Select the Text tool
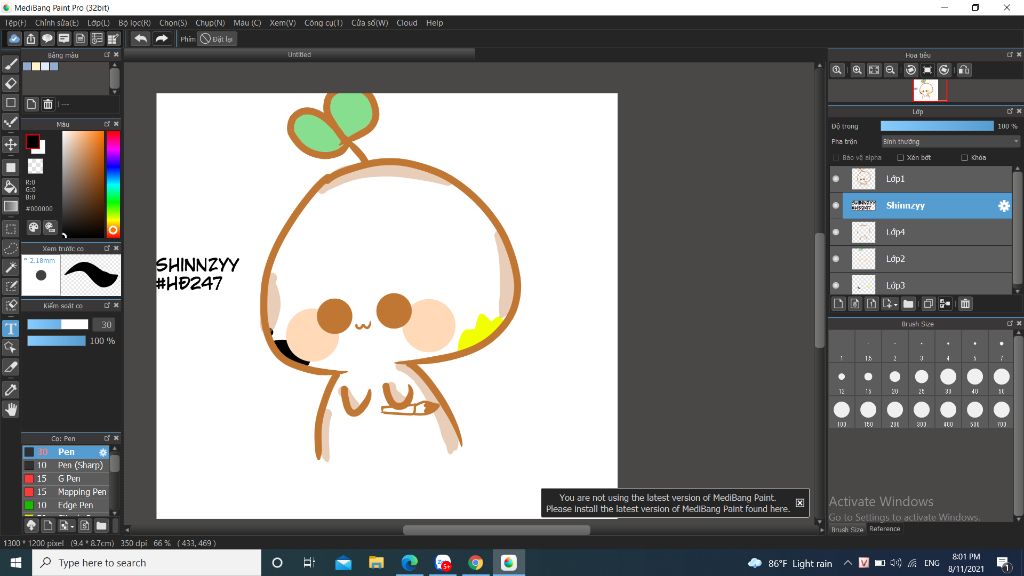 pyautogui.click(x=10, y=328)
